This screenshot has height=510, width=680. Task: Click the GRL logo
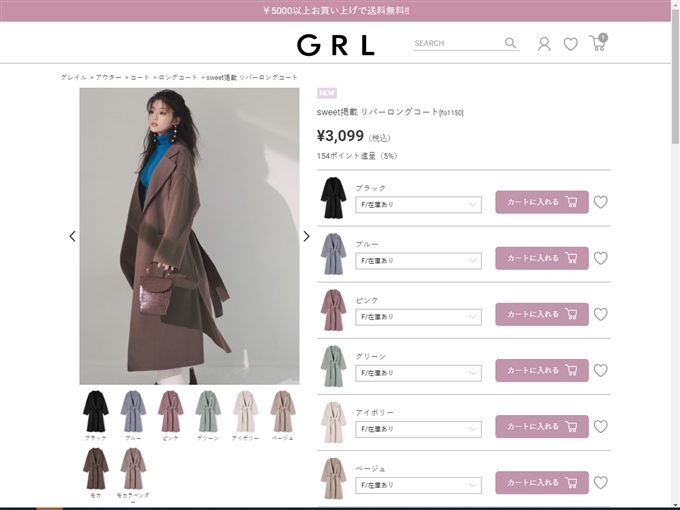336,45
